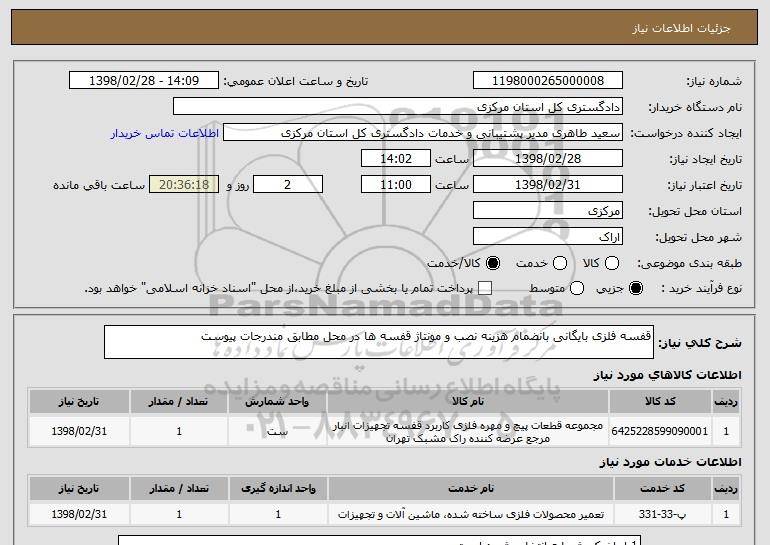Click the buyer name field دادگستری کل استان مرکزی
770x545 pixels.
click(x=398, y=107)
